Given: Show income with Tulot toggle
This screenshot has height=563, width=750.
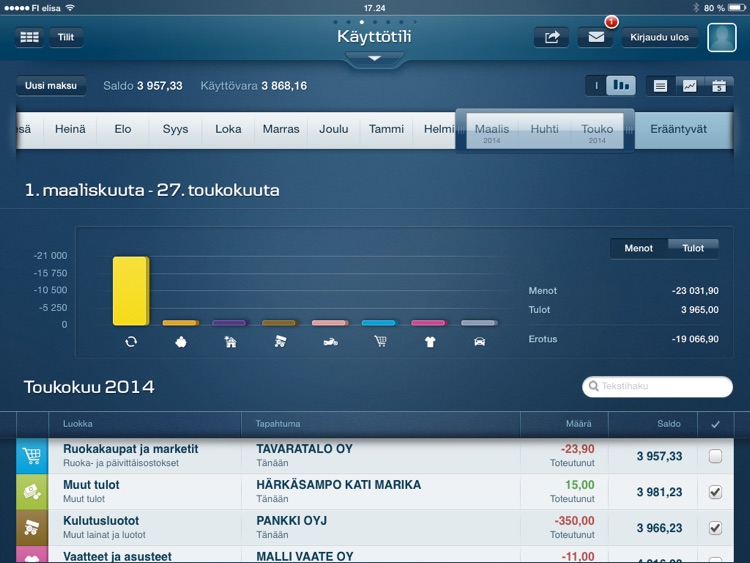Looking at the screenshot, I should point(693,248).
